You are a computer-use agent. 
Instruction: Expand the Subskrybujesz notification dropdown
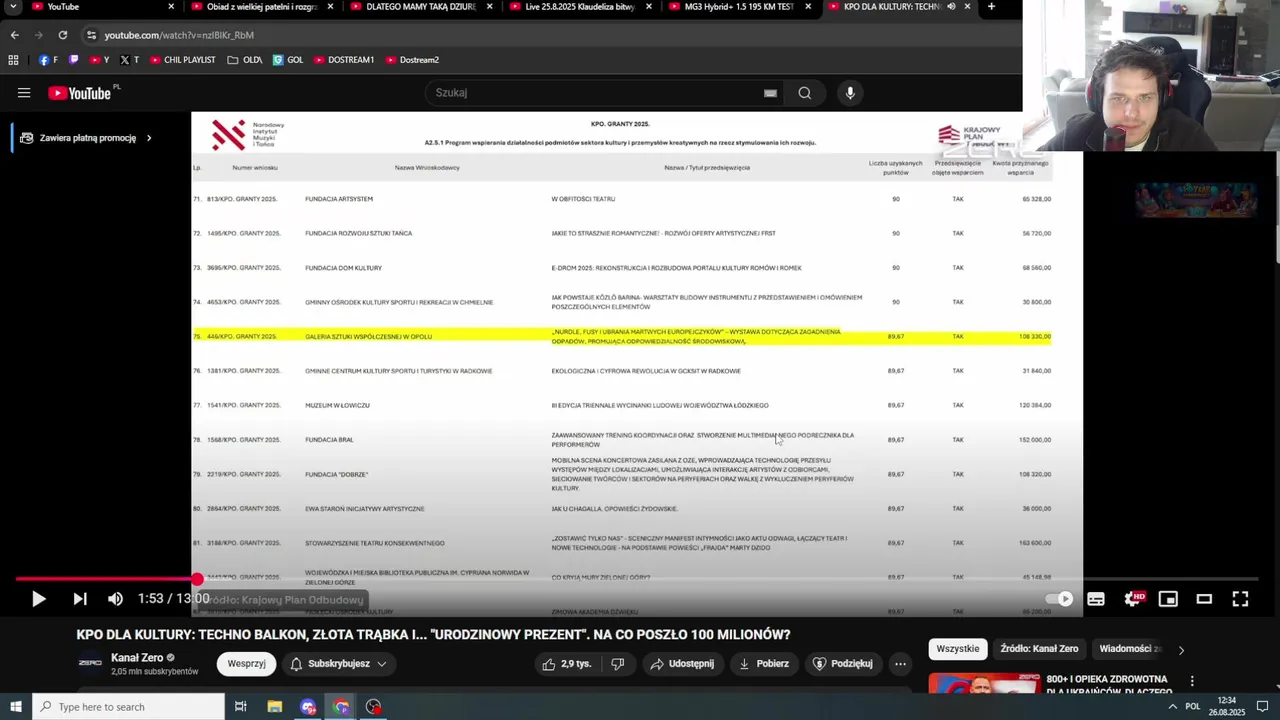[x=338, y=664]
